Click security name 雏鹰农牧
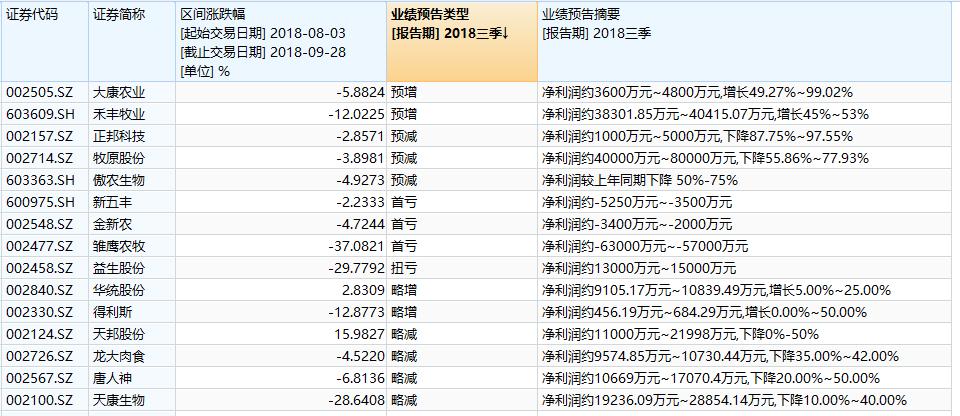The height and width of the screenshot is (416, 960). [x=119, y=247]
